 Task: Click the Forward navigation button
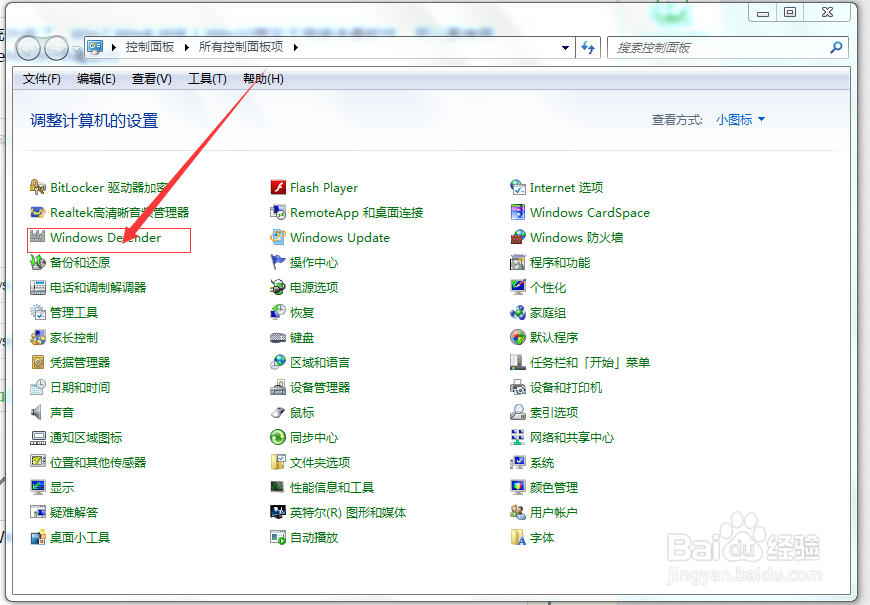tap(56, 49)
